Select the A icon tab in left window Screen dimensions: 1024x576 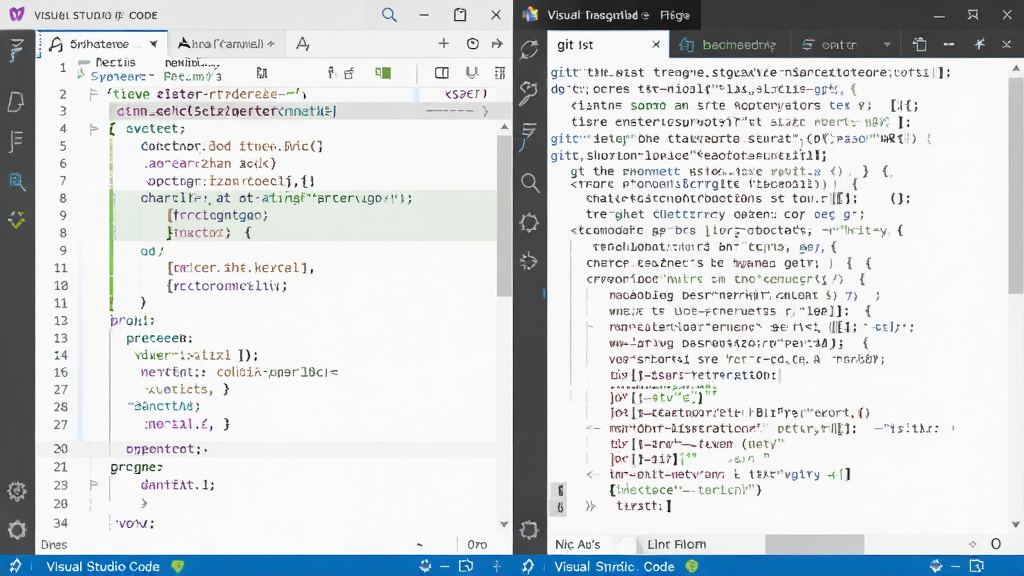[302, 44]
